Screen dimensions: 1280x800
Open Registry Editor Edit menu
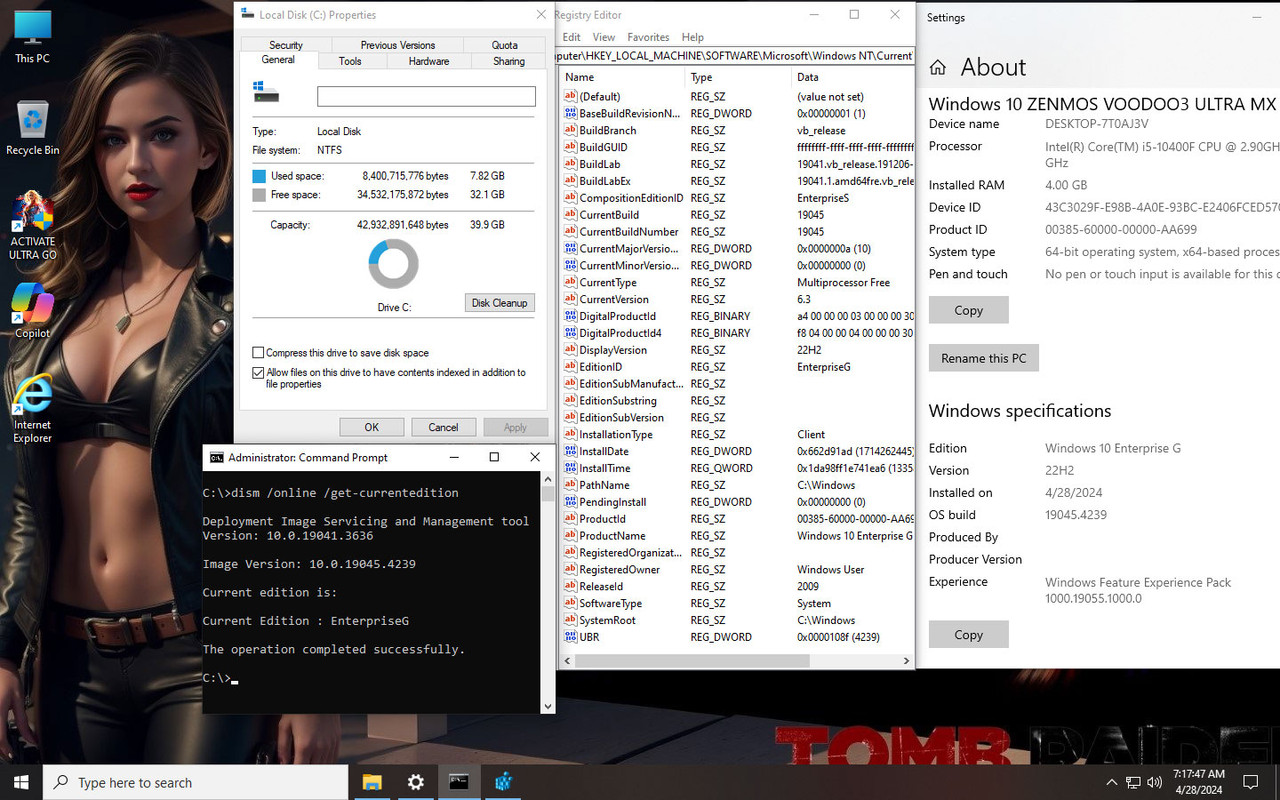pos(571,37)
